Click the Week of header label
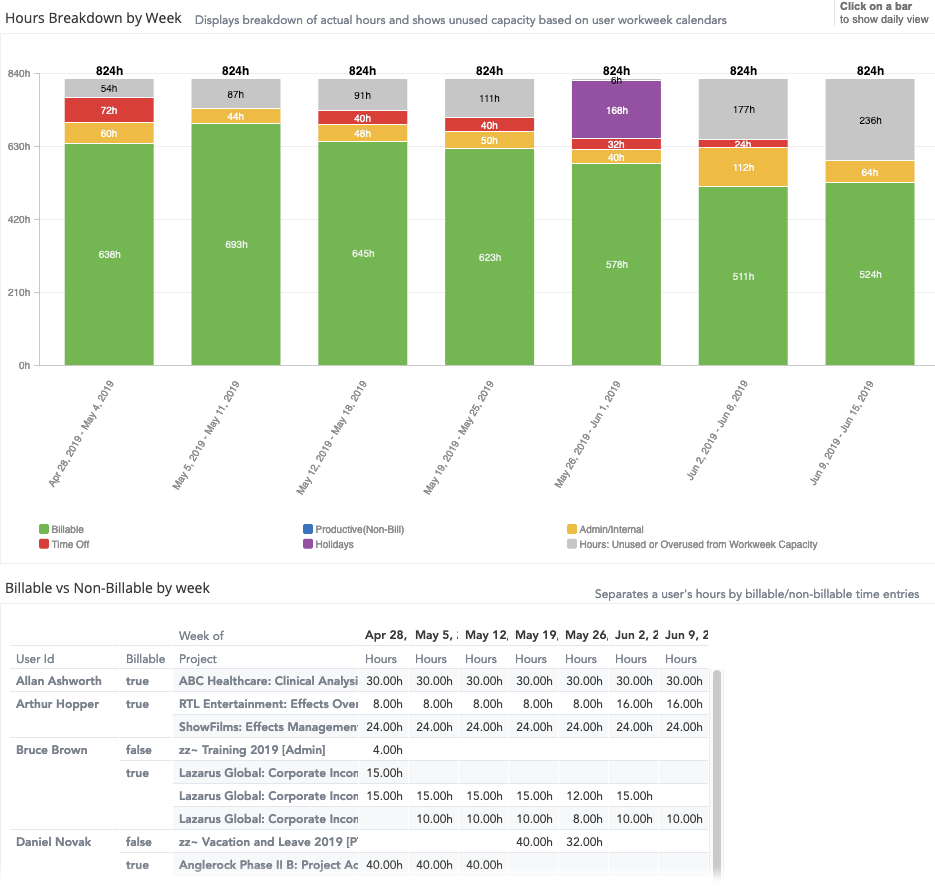Image resolution: width=935 pixels, height=886 pixels. point(201,636)
